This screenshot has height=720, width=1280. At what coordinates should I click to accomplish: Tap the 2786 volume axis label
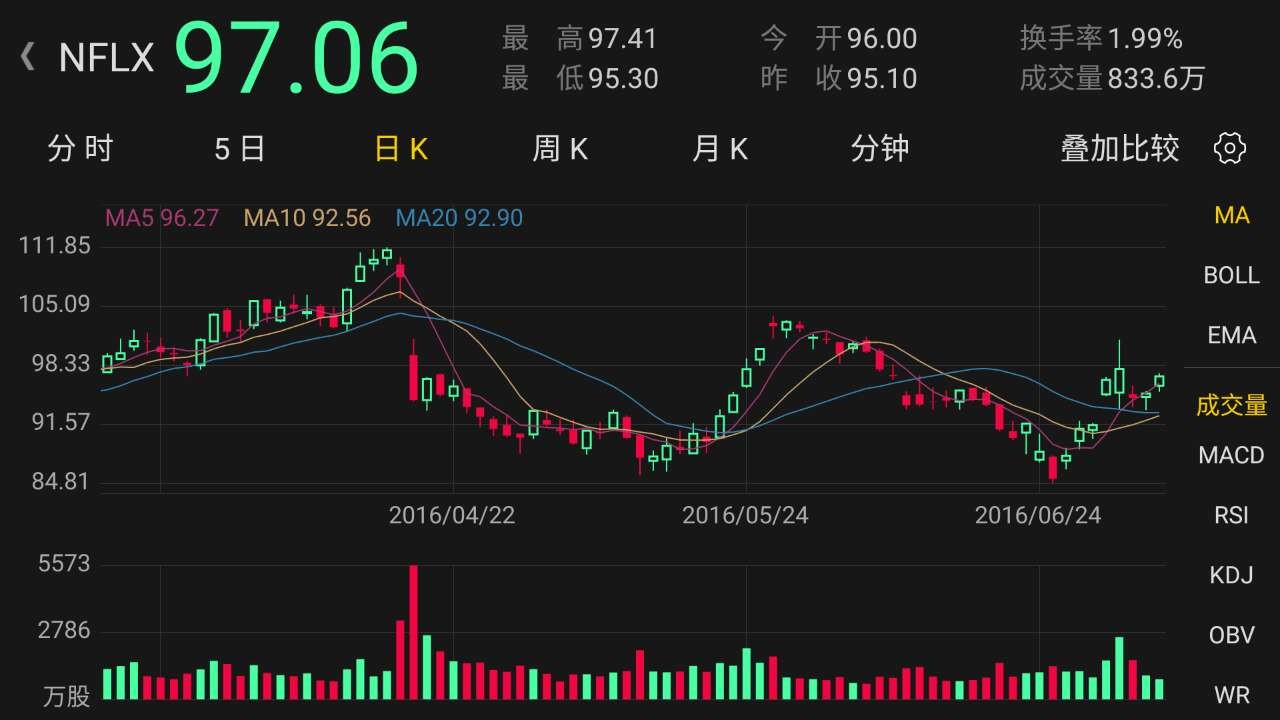65,631
